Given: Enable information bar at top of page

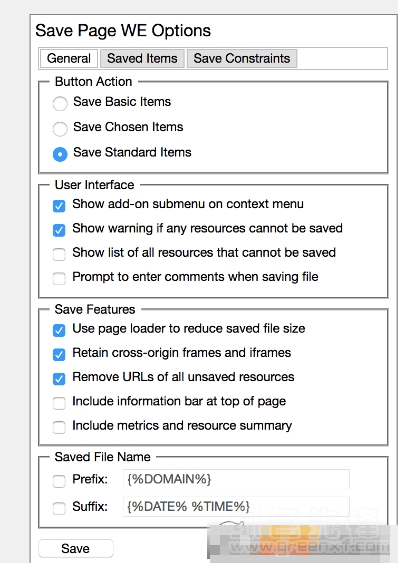Looking at the screenshot, I should coord(59,403).
